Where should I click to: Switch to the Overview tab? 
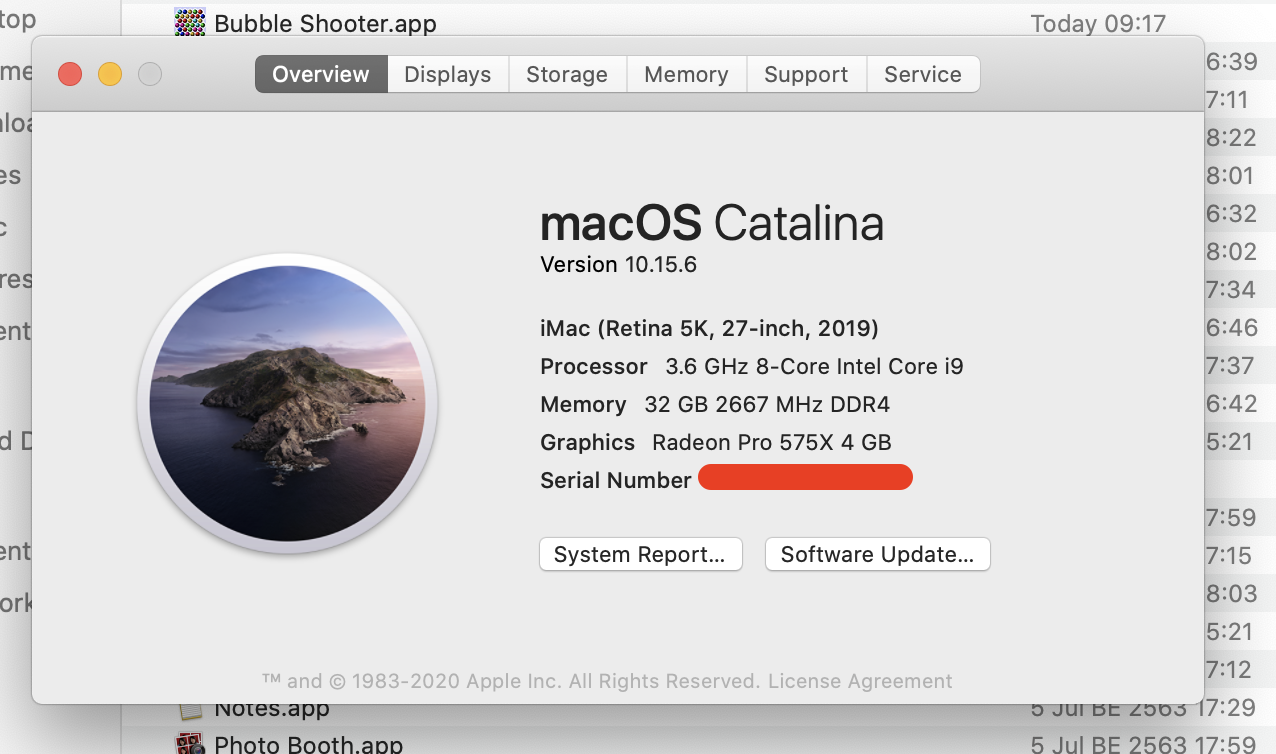click(x=321, y=74)
